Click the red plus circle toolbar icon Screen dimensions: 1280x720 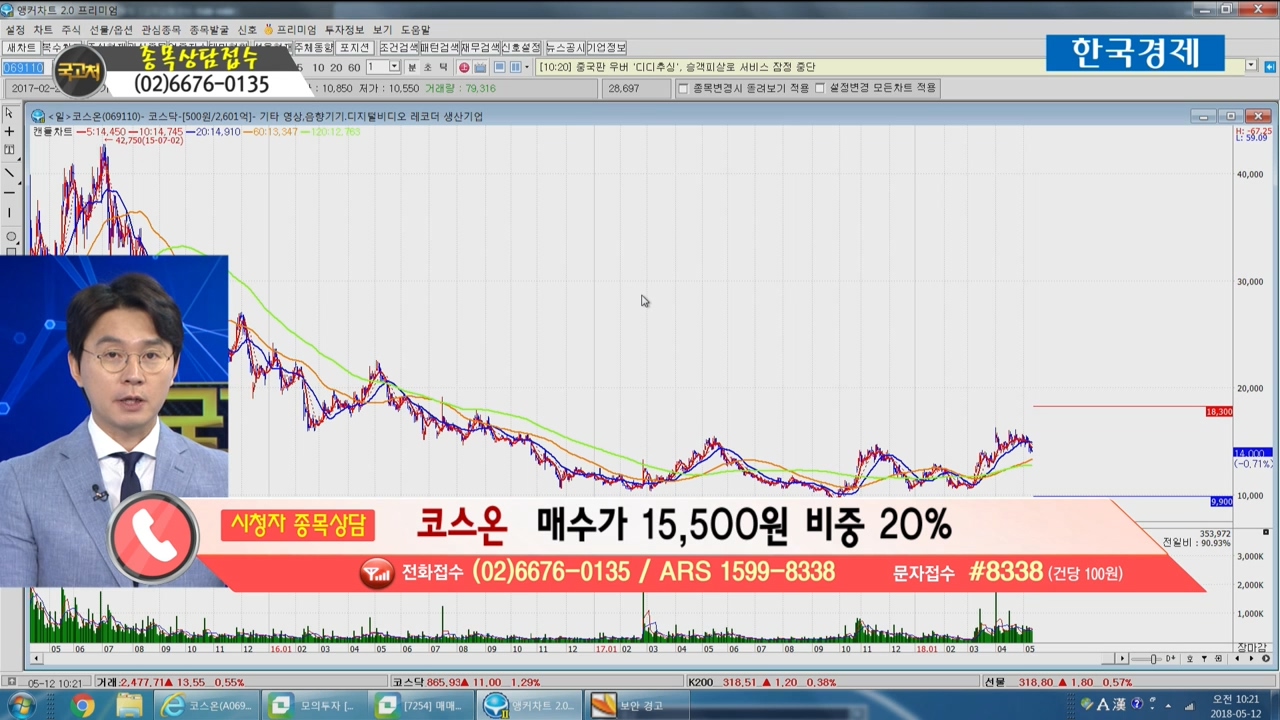tap(464, 67)
